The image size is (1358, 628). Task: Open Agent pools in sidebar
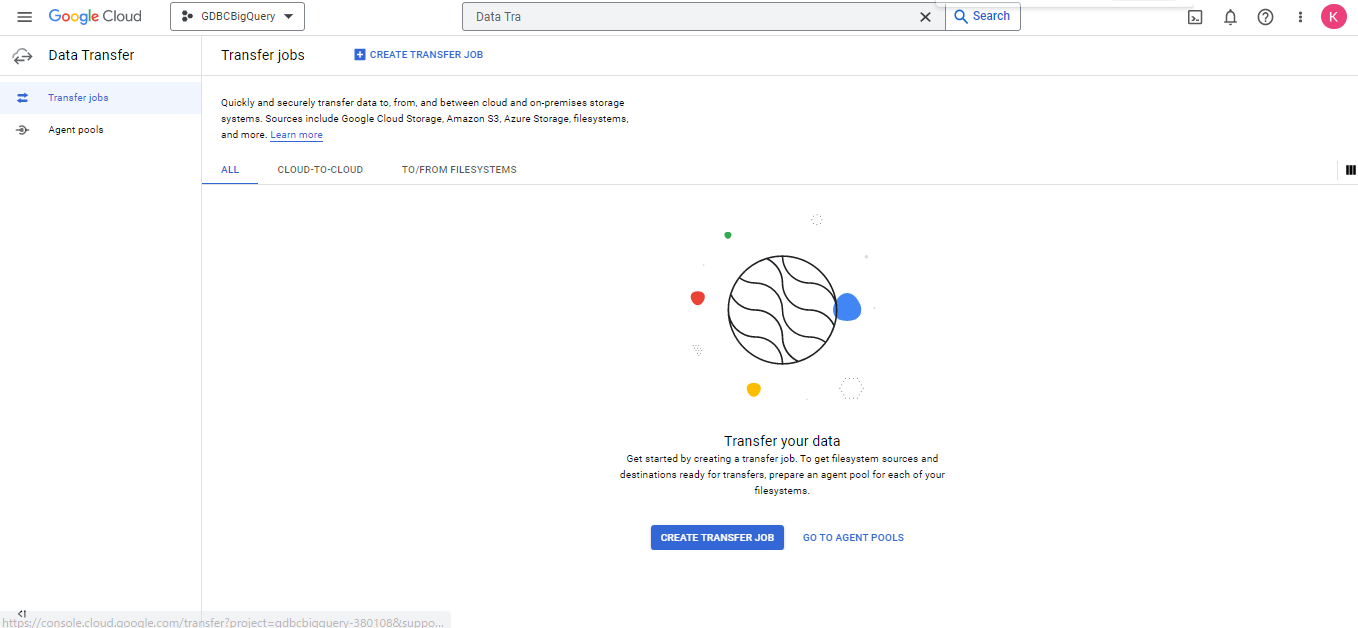(76, 130)
